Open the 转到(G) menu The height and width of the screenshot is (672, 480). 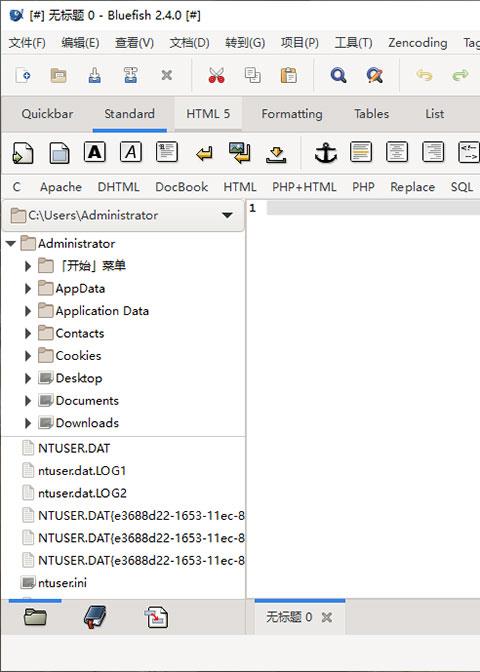point(245,42)
